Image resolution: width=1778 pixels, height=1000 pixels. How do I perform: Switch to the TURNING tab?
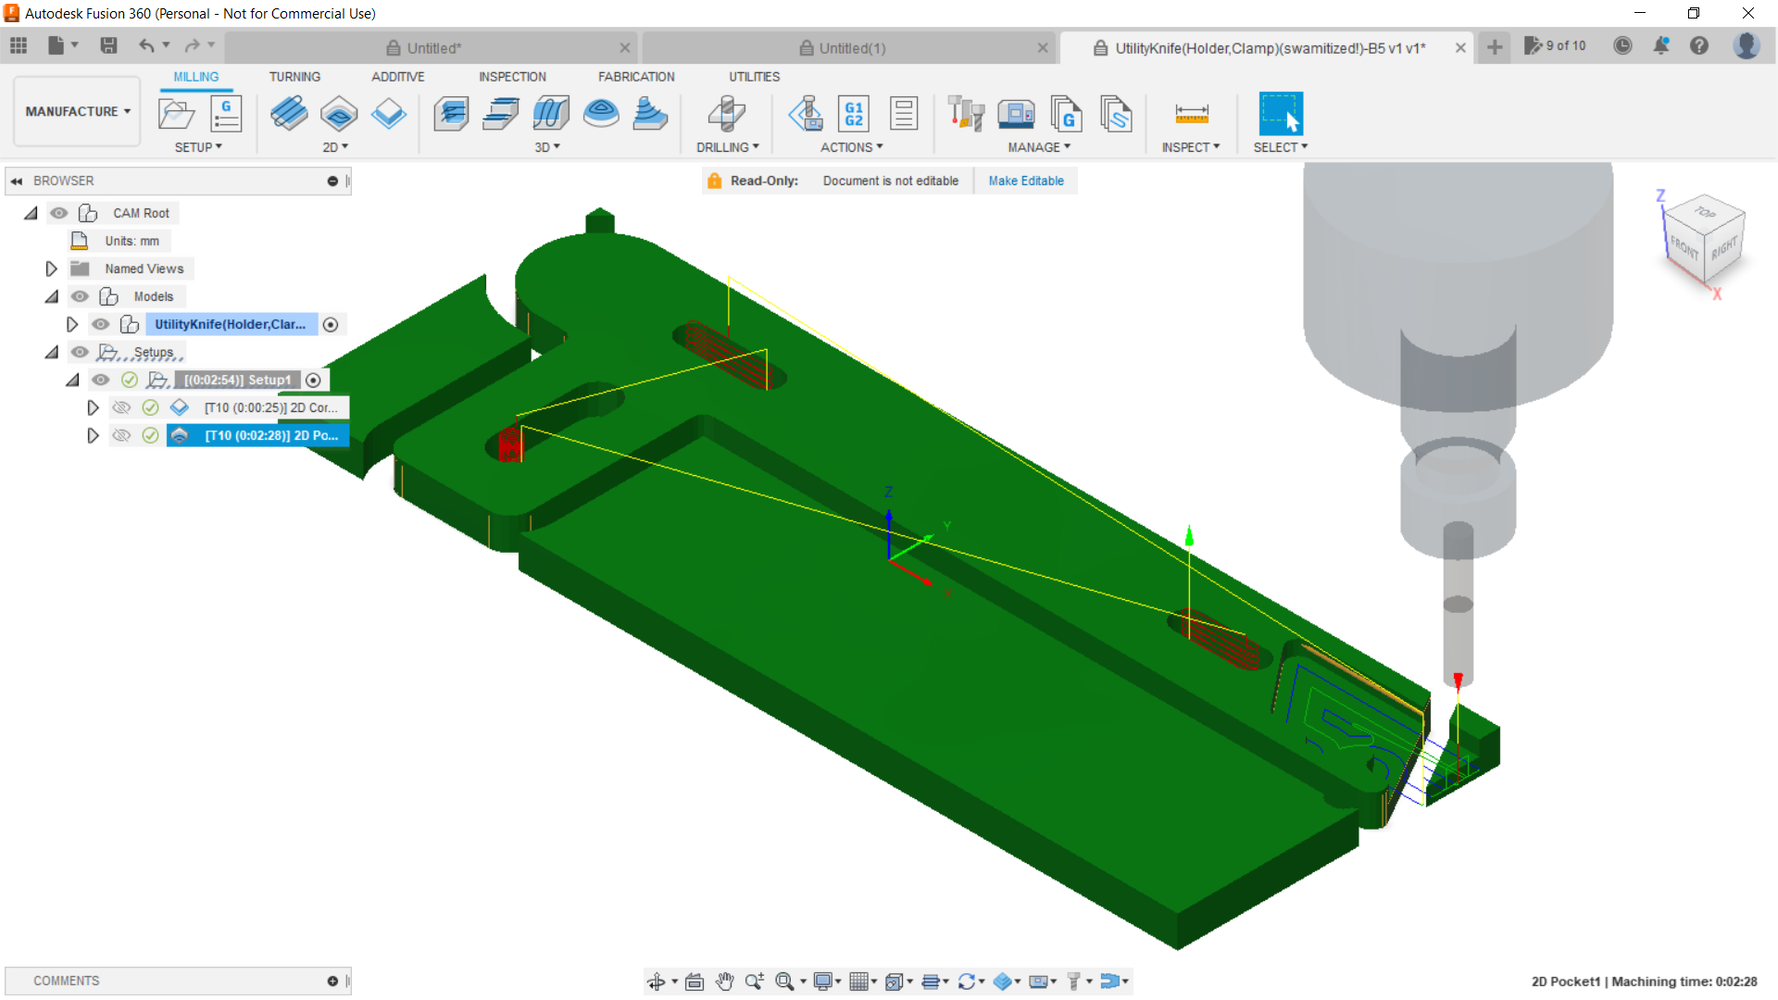point(294,77)
